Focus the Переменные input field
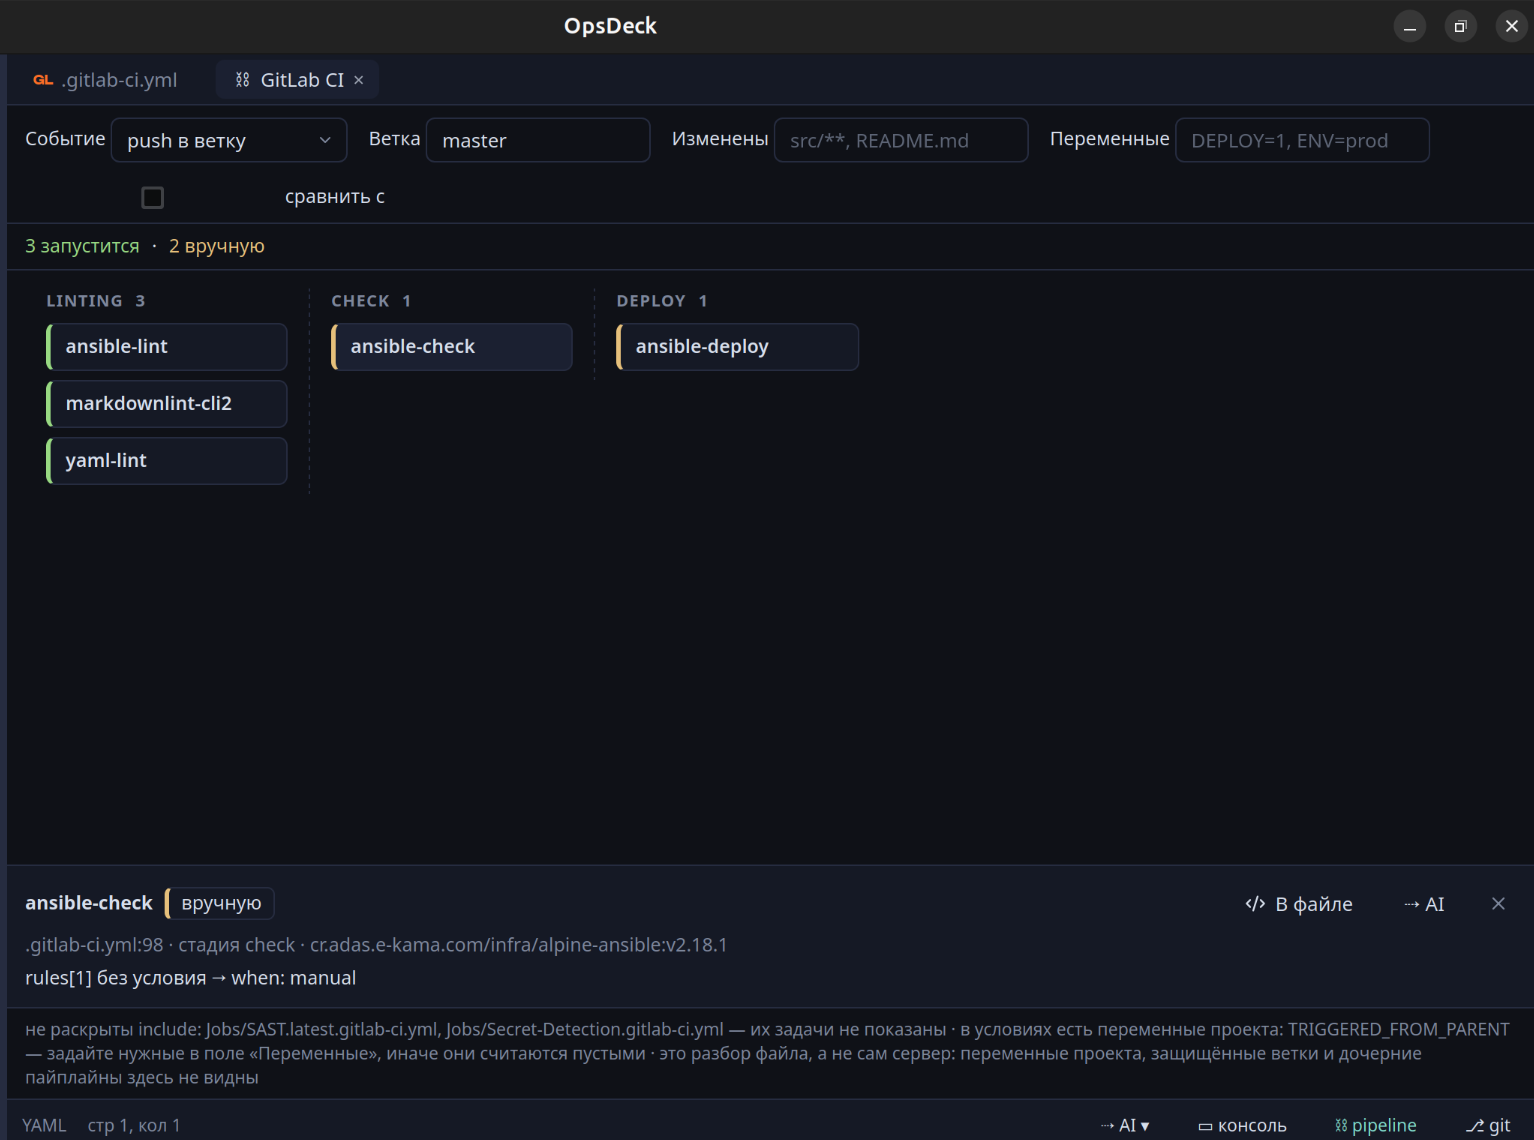1534x1140 pixels. tap(1302, 140)
